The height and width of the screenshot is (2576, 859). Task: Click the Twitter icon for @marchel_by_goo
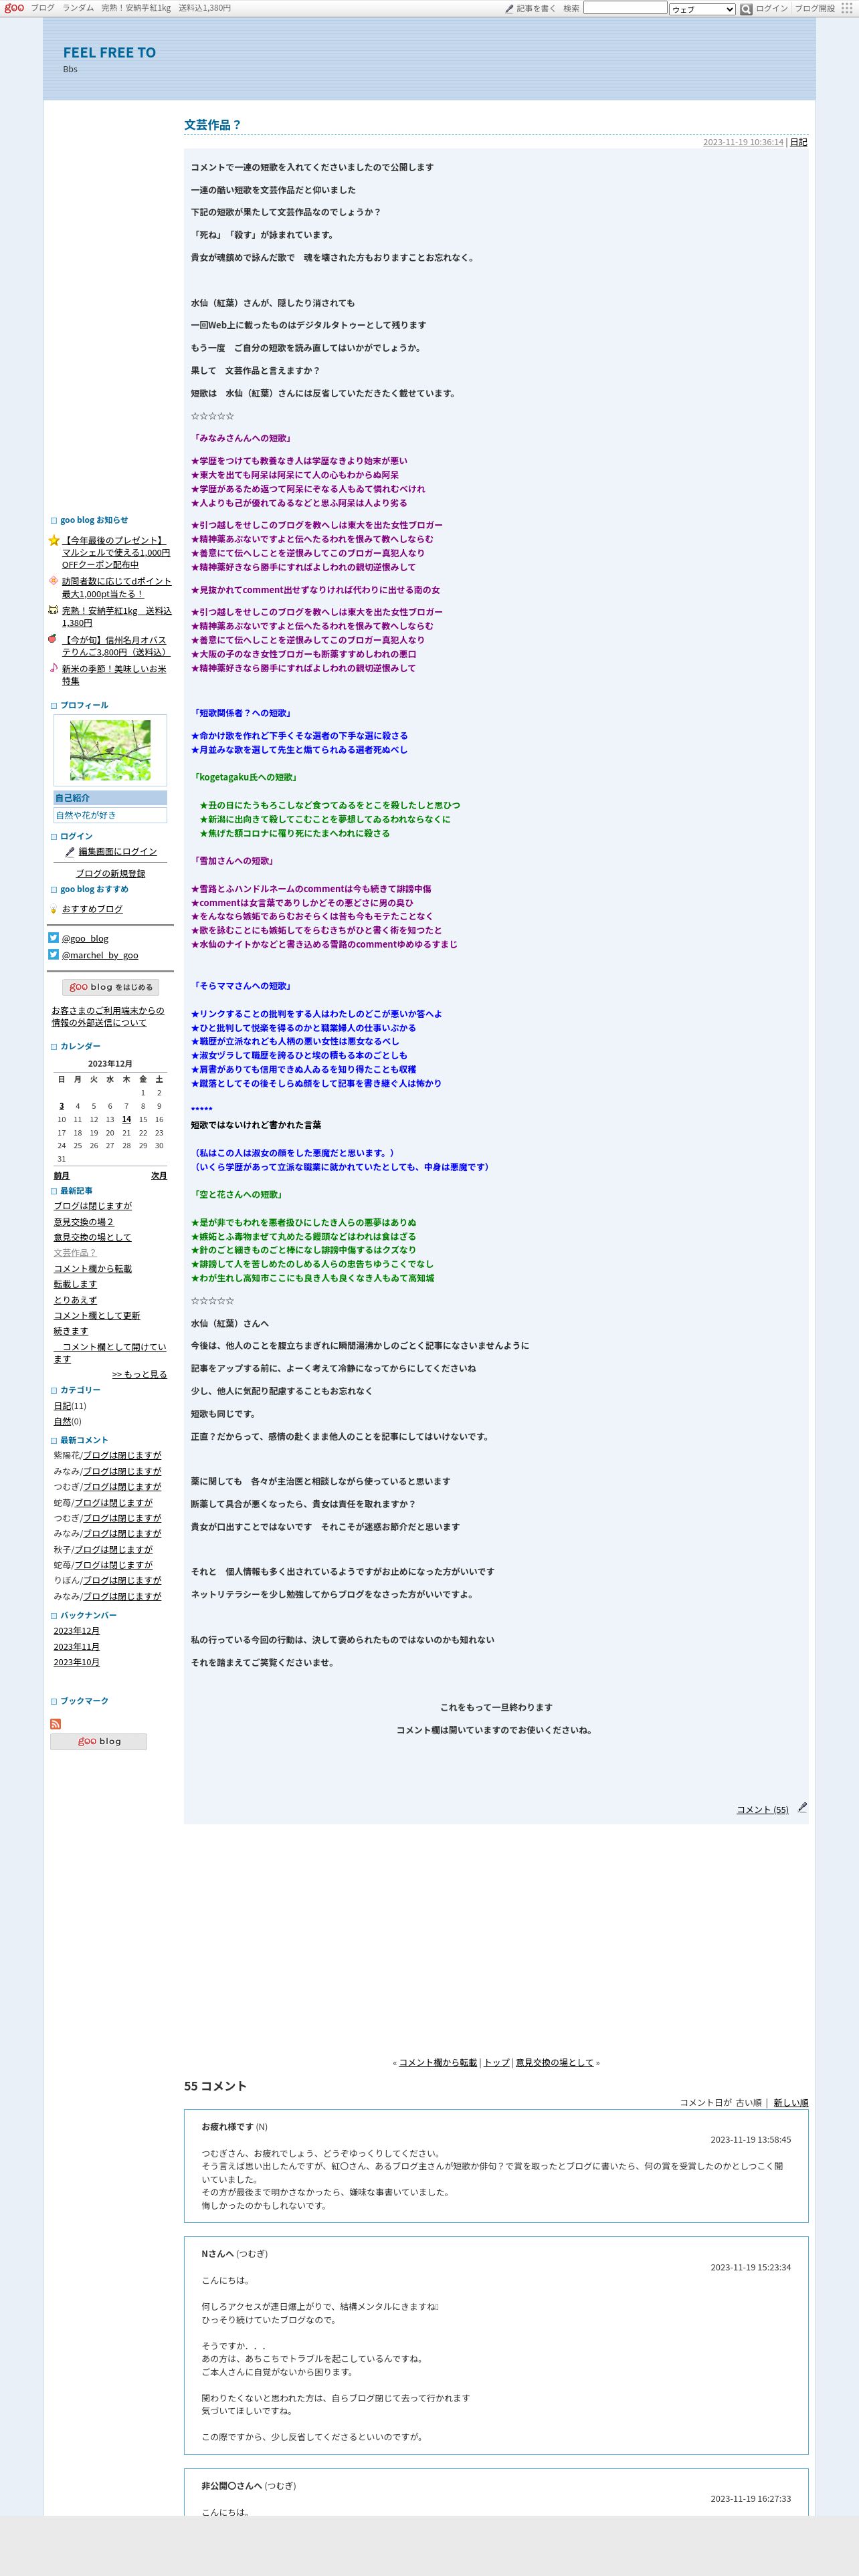click(54, 954)
